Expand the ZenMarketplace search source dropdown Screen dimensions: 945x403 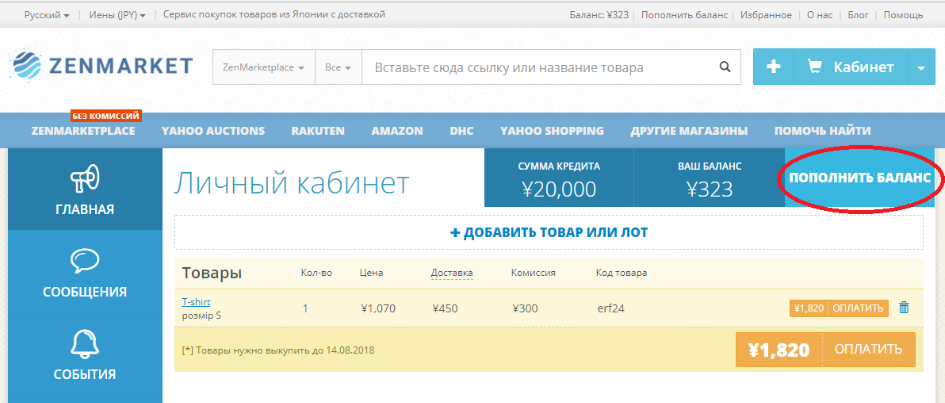tap(263, 67)
